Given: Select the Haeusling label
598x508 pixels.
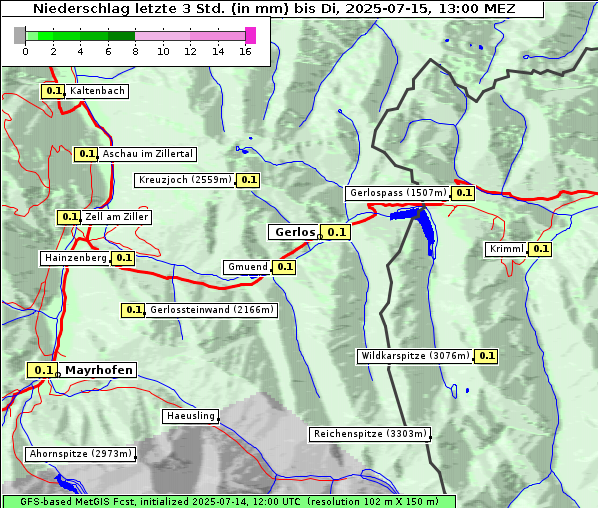Looking at the screenshot, I should pyautogui.click(x=191, y=416).
